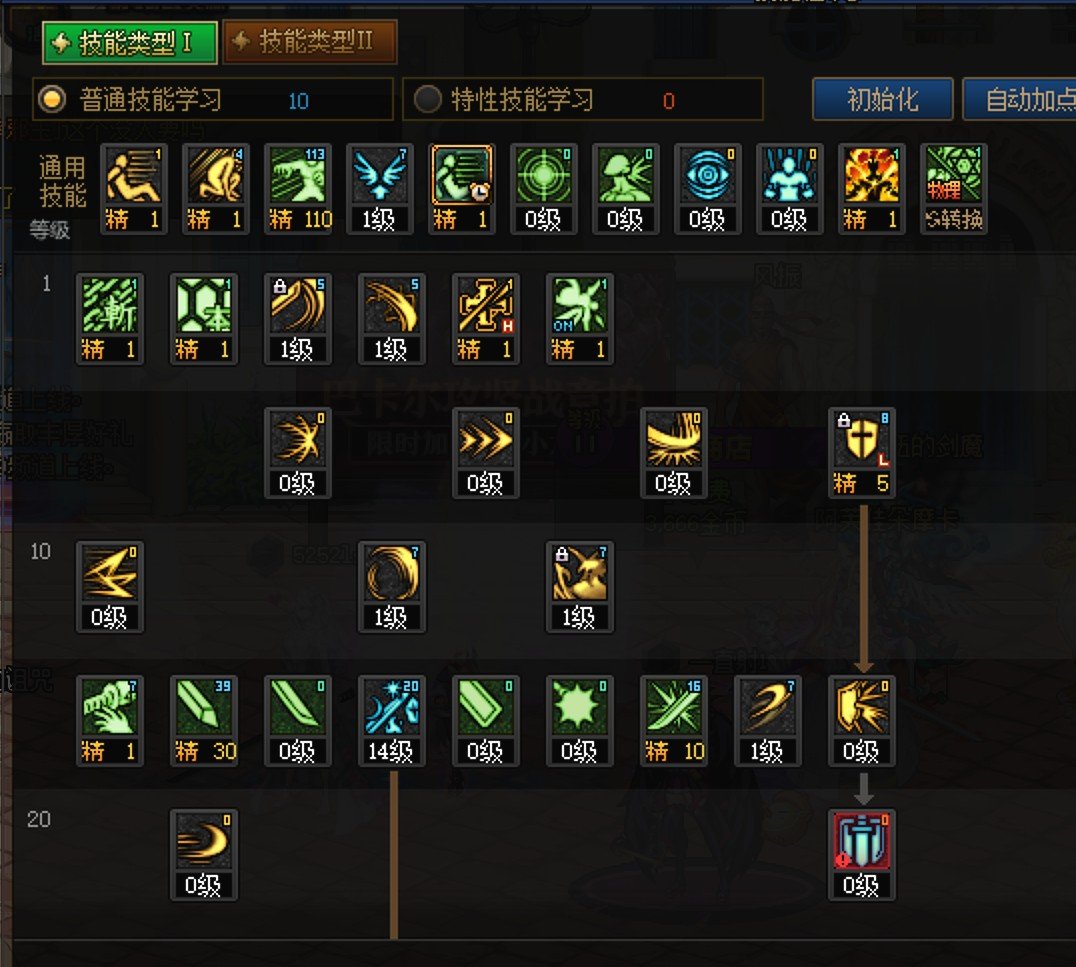
Task: Select the 14级 blue sword skill
Action: coord(392,721)
